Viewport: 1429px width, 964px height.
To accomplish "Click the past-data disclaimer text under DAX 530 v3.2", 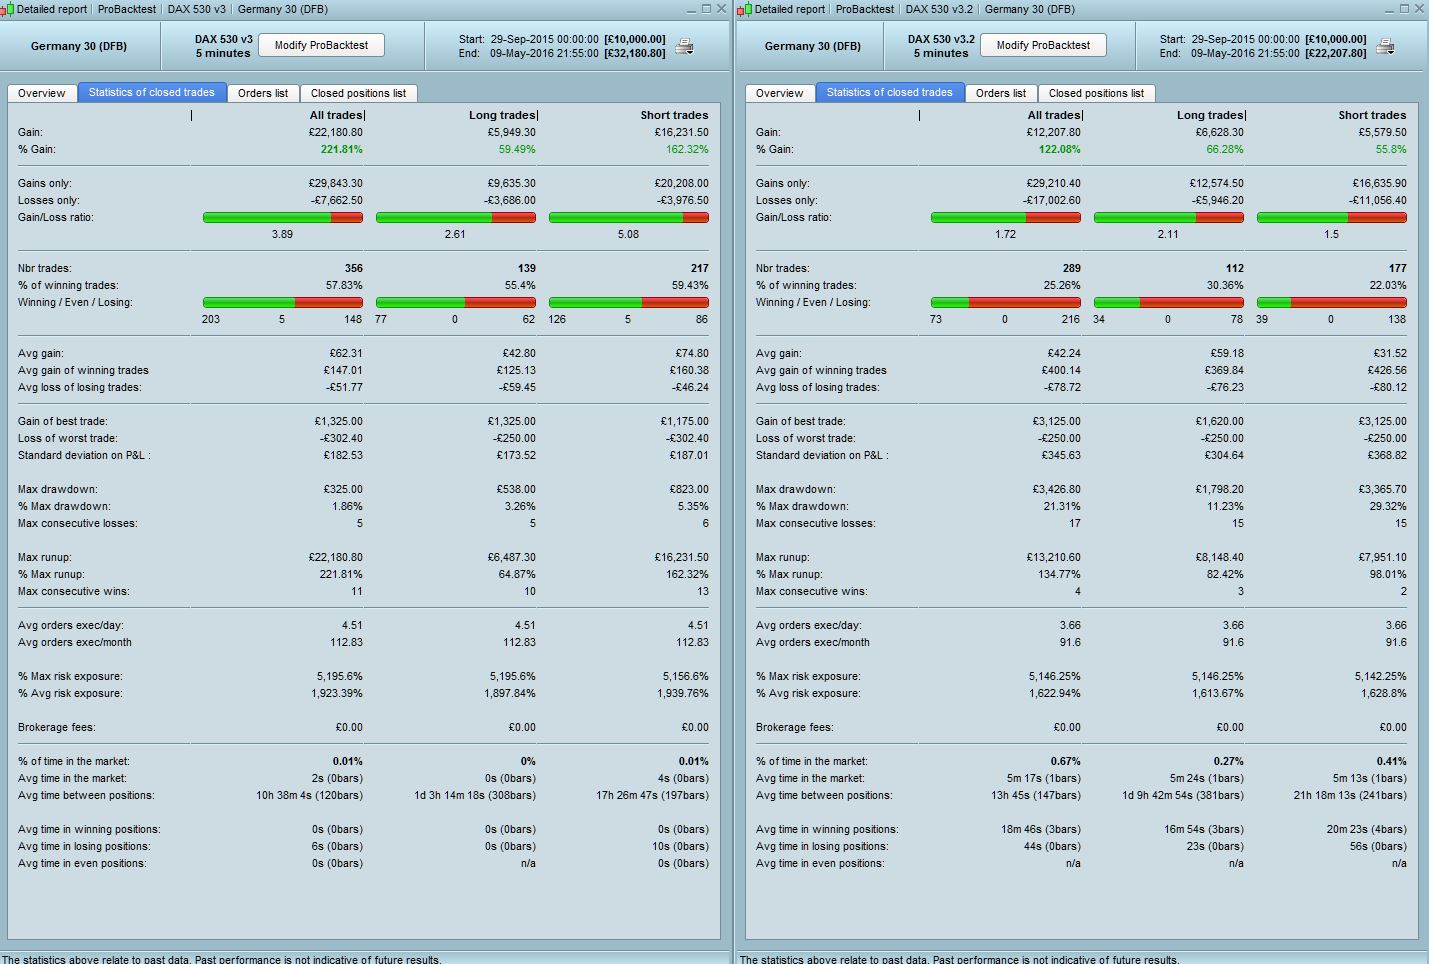I will pyautogui.click(x=960, y=959).
